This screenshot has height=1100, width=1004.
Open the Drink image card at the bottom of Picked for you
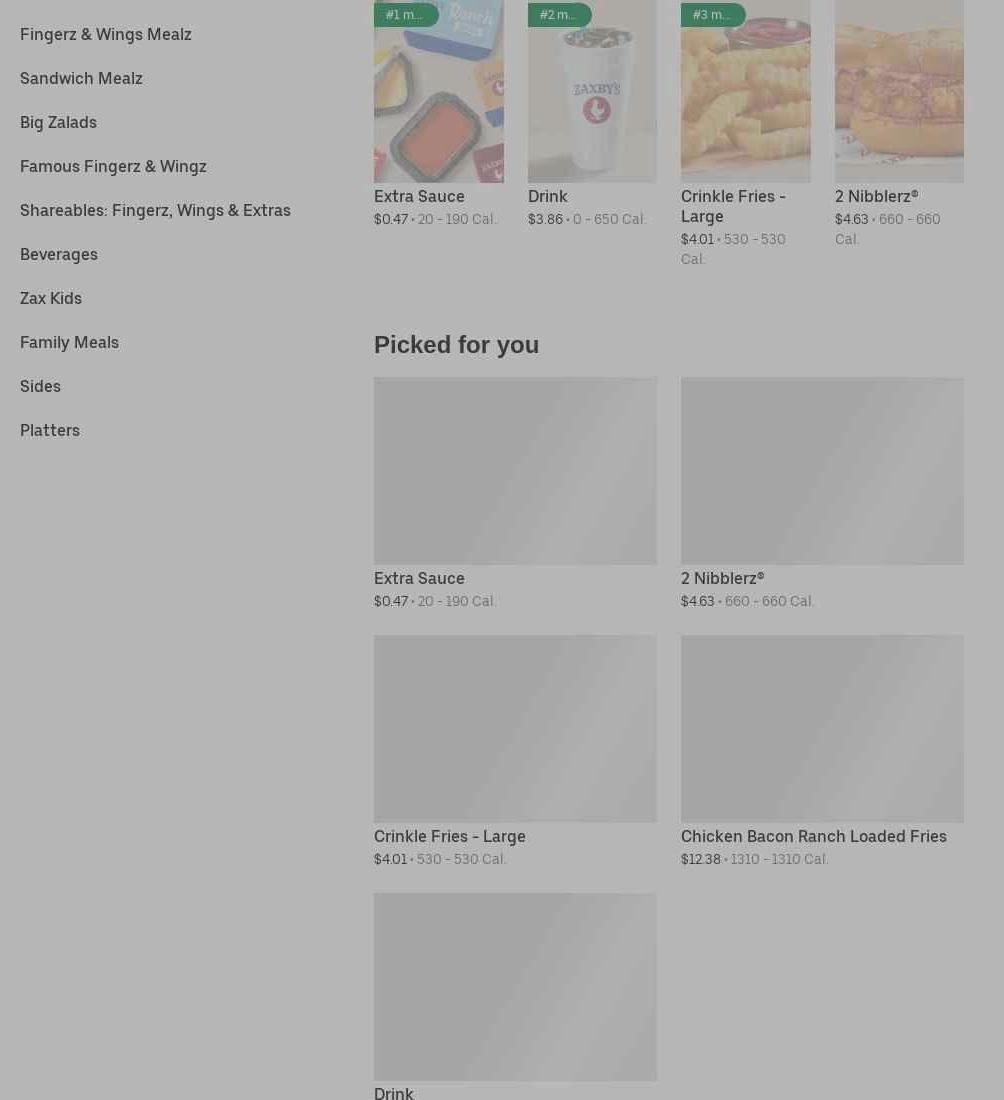point(515,986)
